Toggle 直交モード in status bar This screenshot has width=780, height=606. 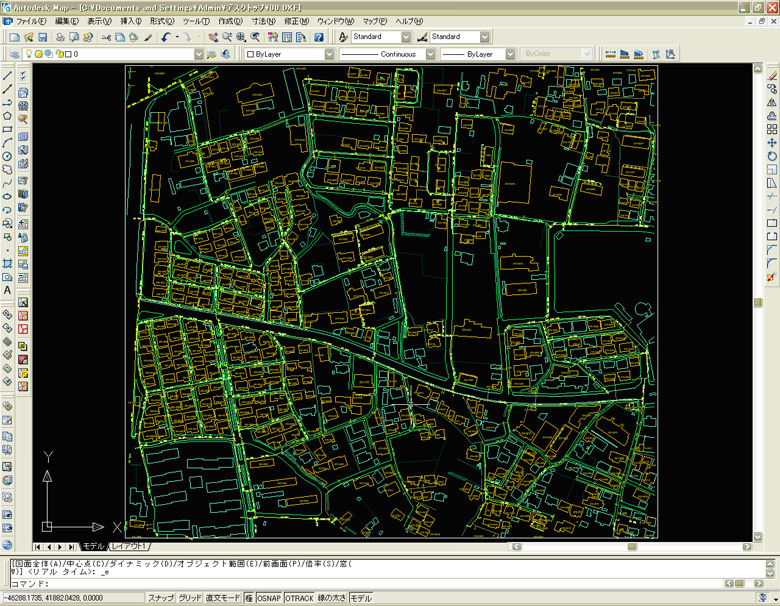tap(222, 598)
